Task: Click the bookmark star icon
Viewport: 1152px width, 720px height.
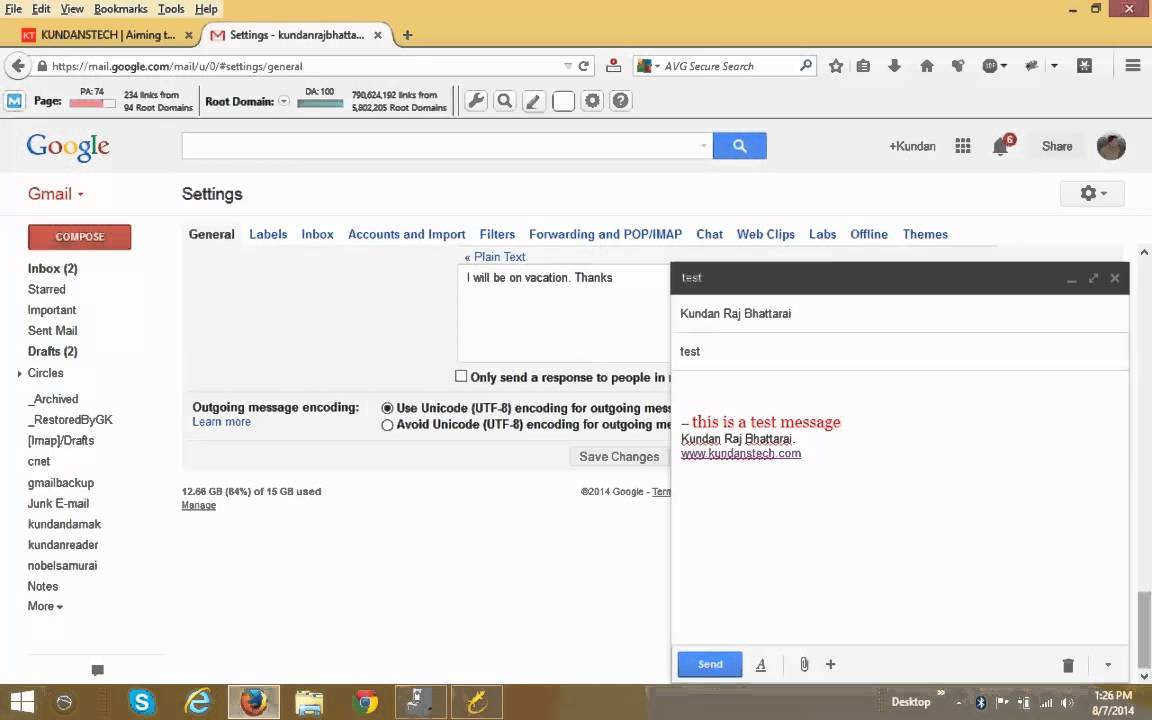Action: click(836, 66)
